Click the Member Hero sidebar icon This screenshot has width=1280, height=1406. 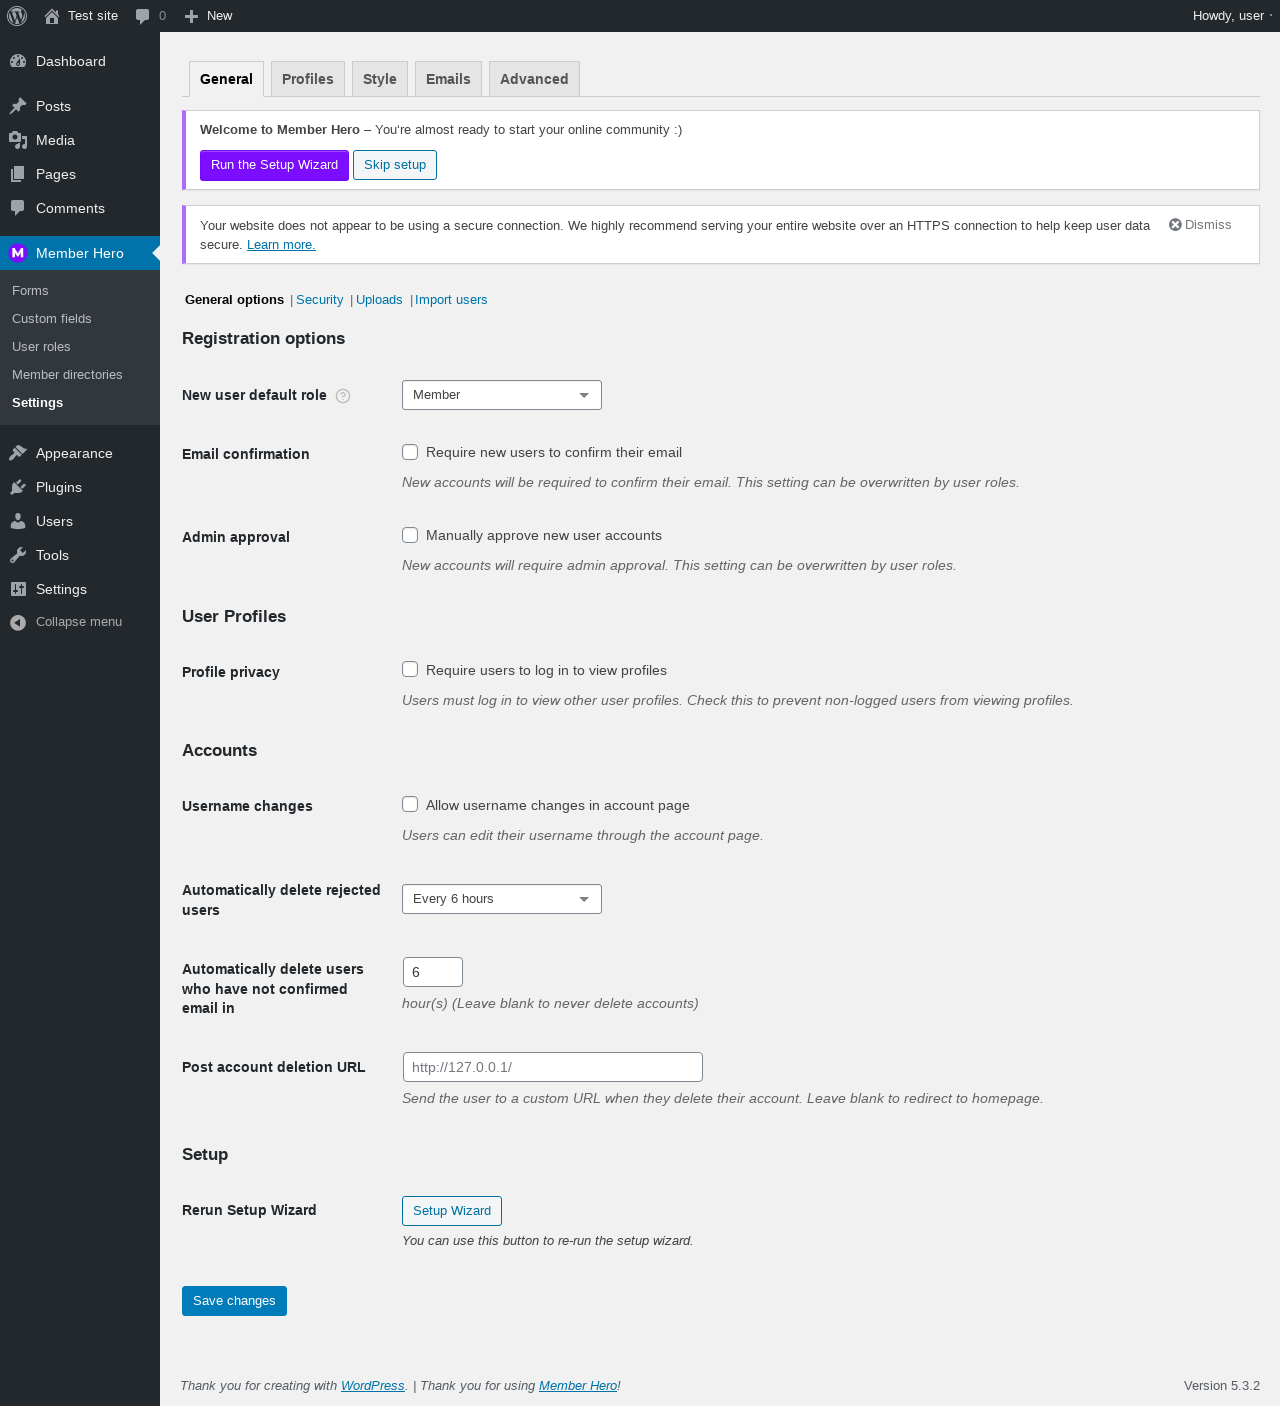click(17, 253)
